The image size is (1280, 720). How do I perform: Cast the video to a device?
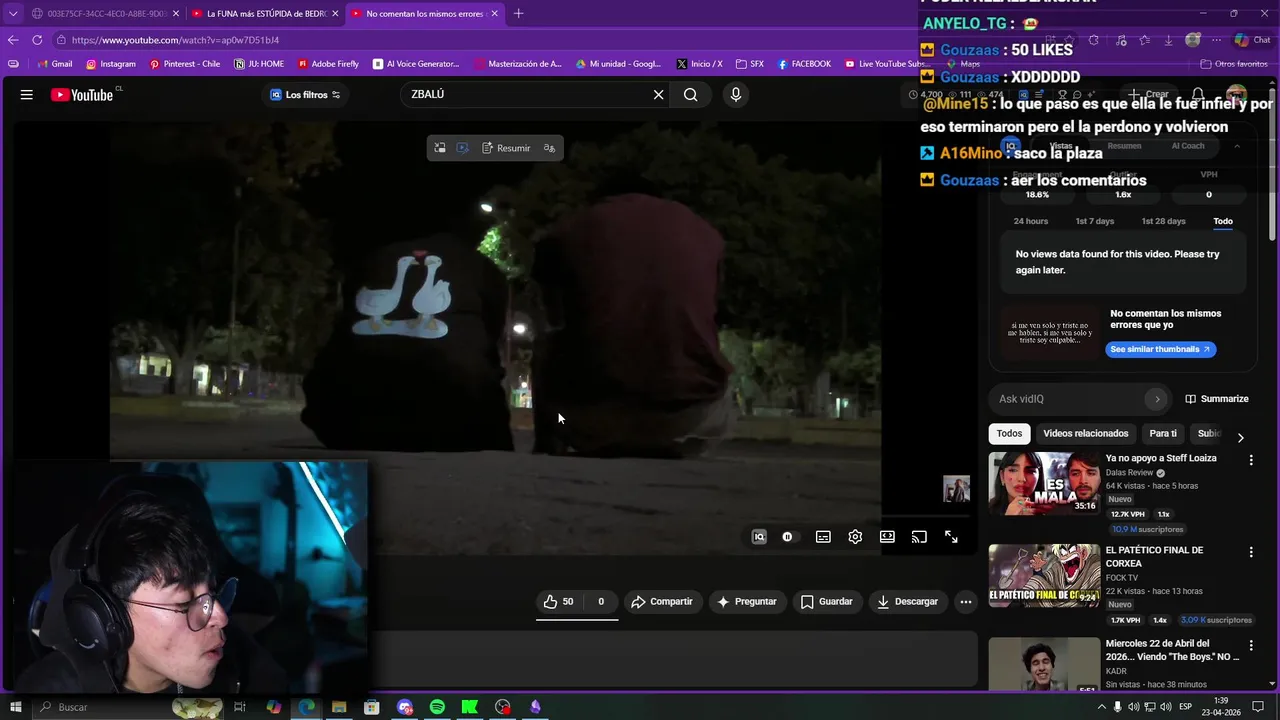pyautogui.click(x=919, y=537)
